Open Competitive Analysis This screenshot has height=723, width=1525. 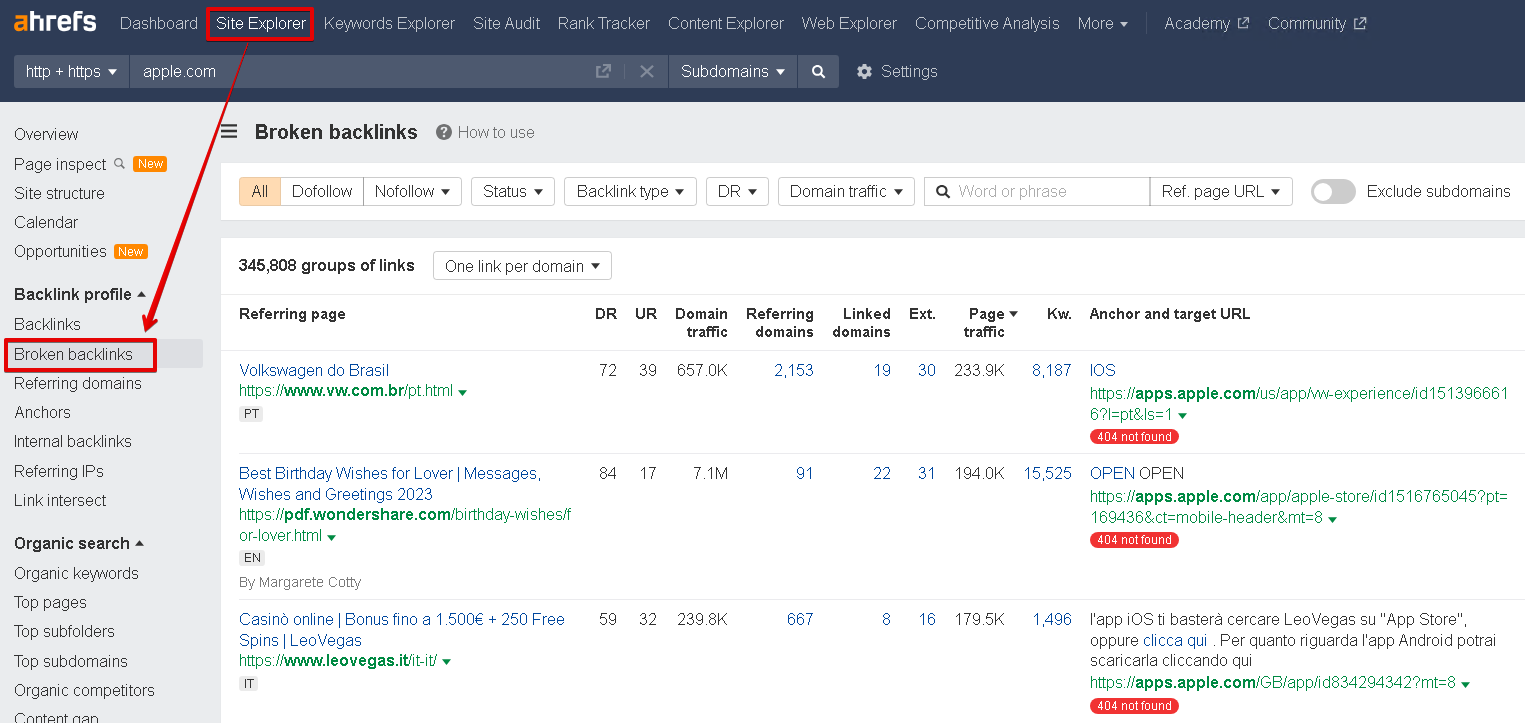[x=987, y=23]
